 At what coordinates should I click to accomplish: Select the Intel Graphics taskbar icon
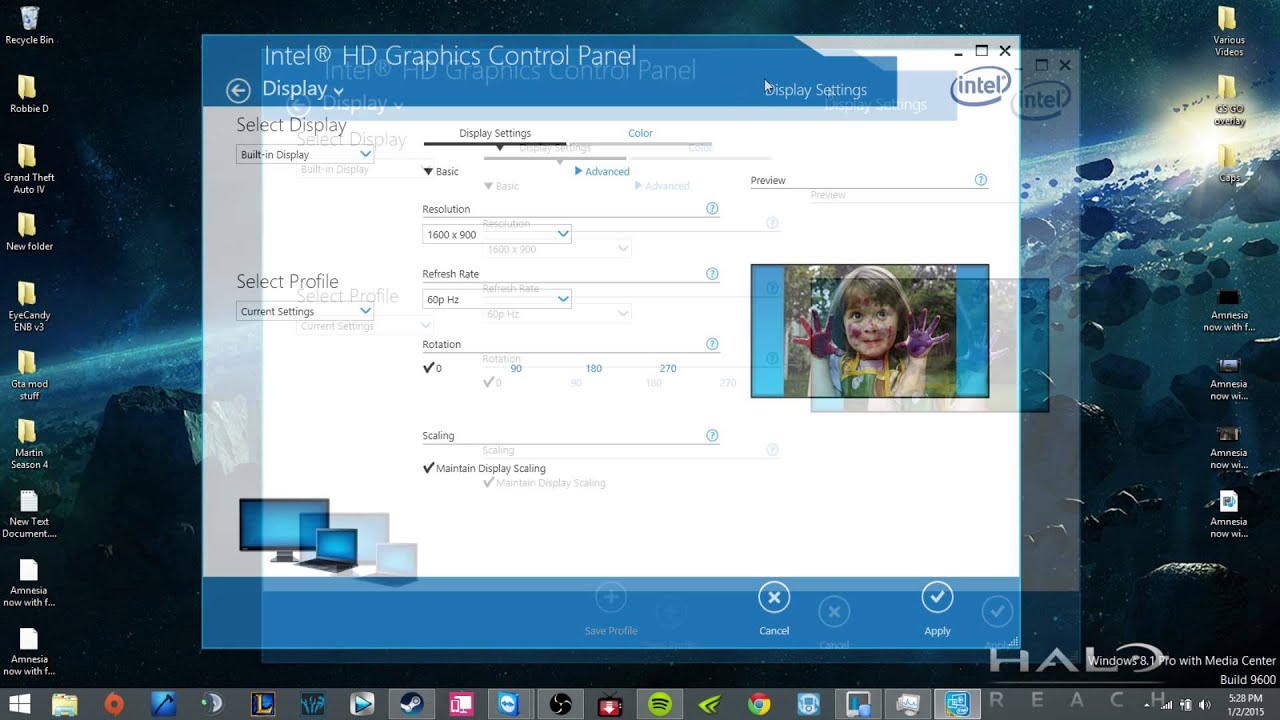pyautogui.click(x=957, y=704)
